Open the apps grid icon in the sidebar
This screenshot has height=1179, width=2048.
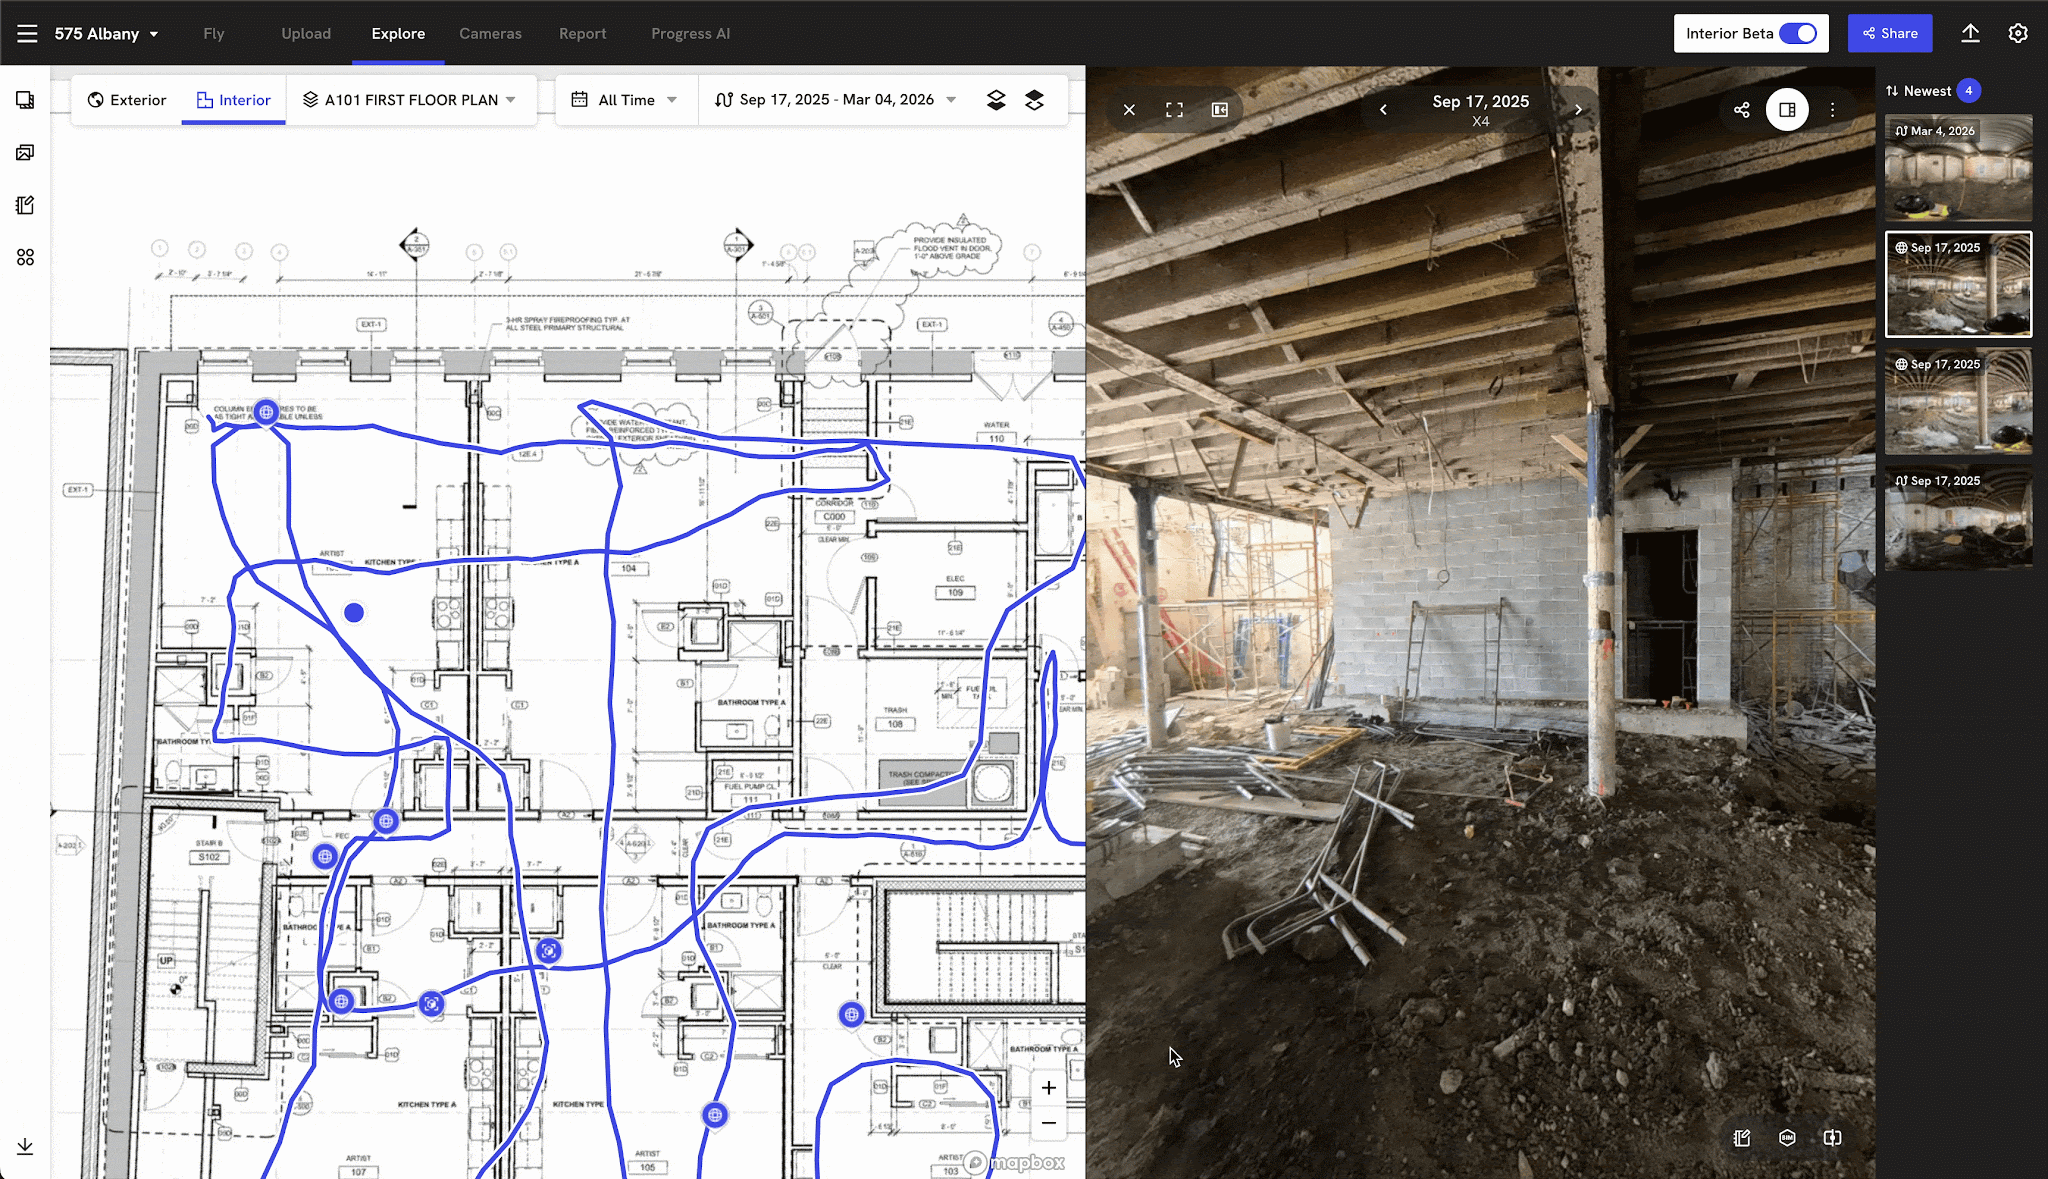pos(25,257)
